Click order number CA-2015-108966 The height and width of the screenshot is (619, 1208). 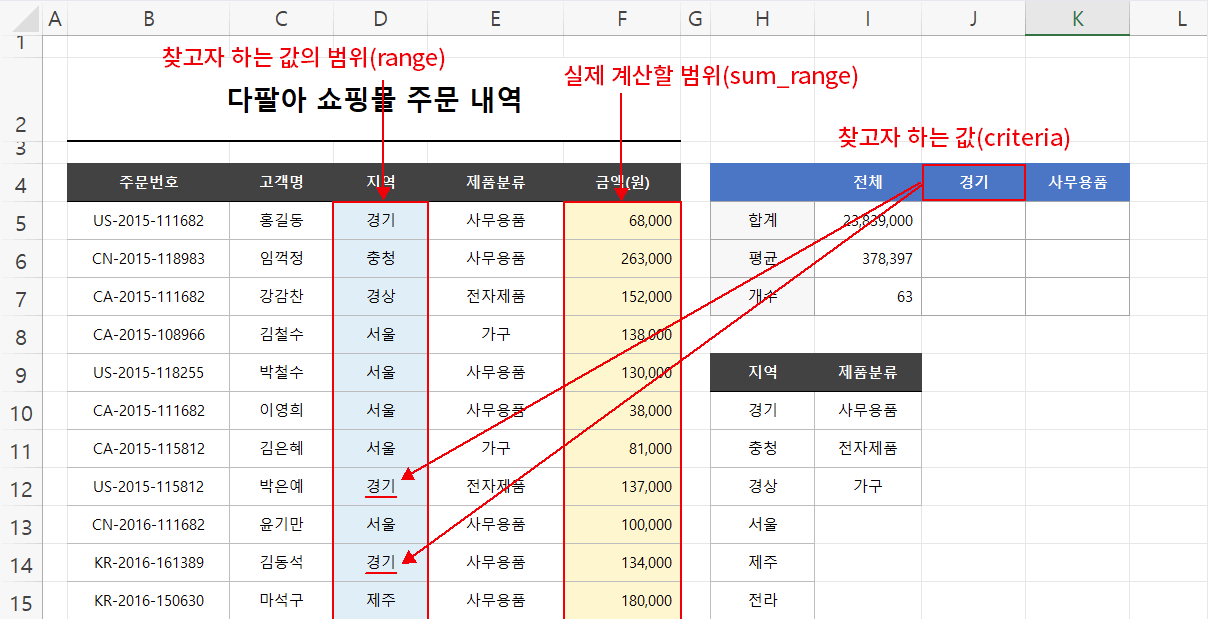pos(148,335)
